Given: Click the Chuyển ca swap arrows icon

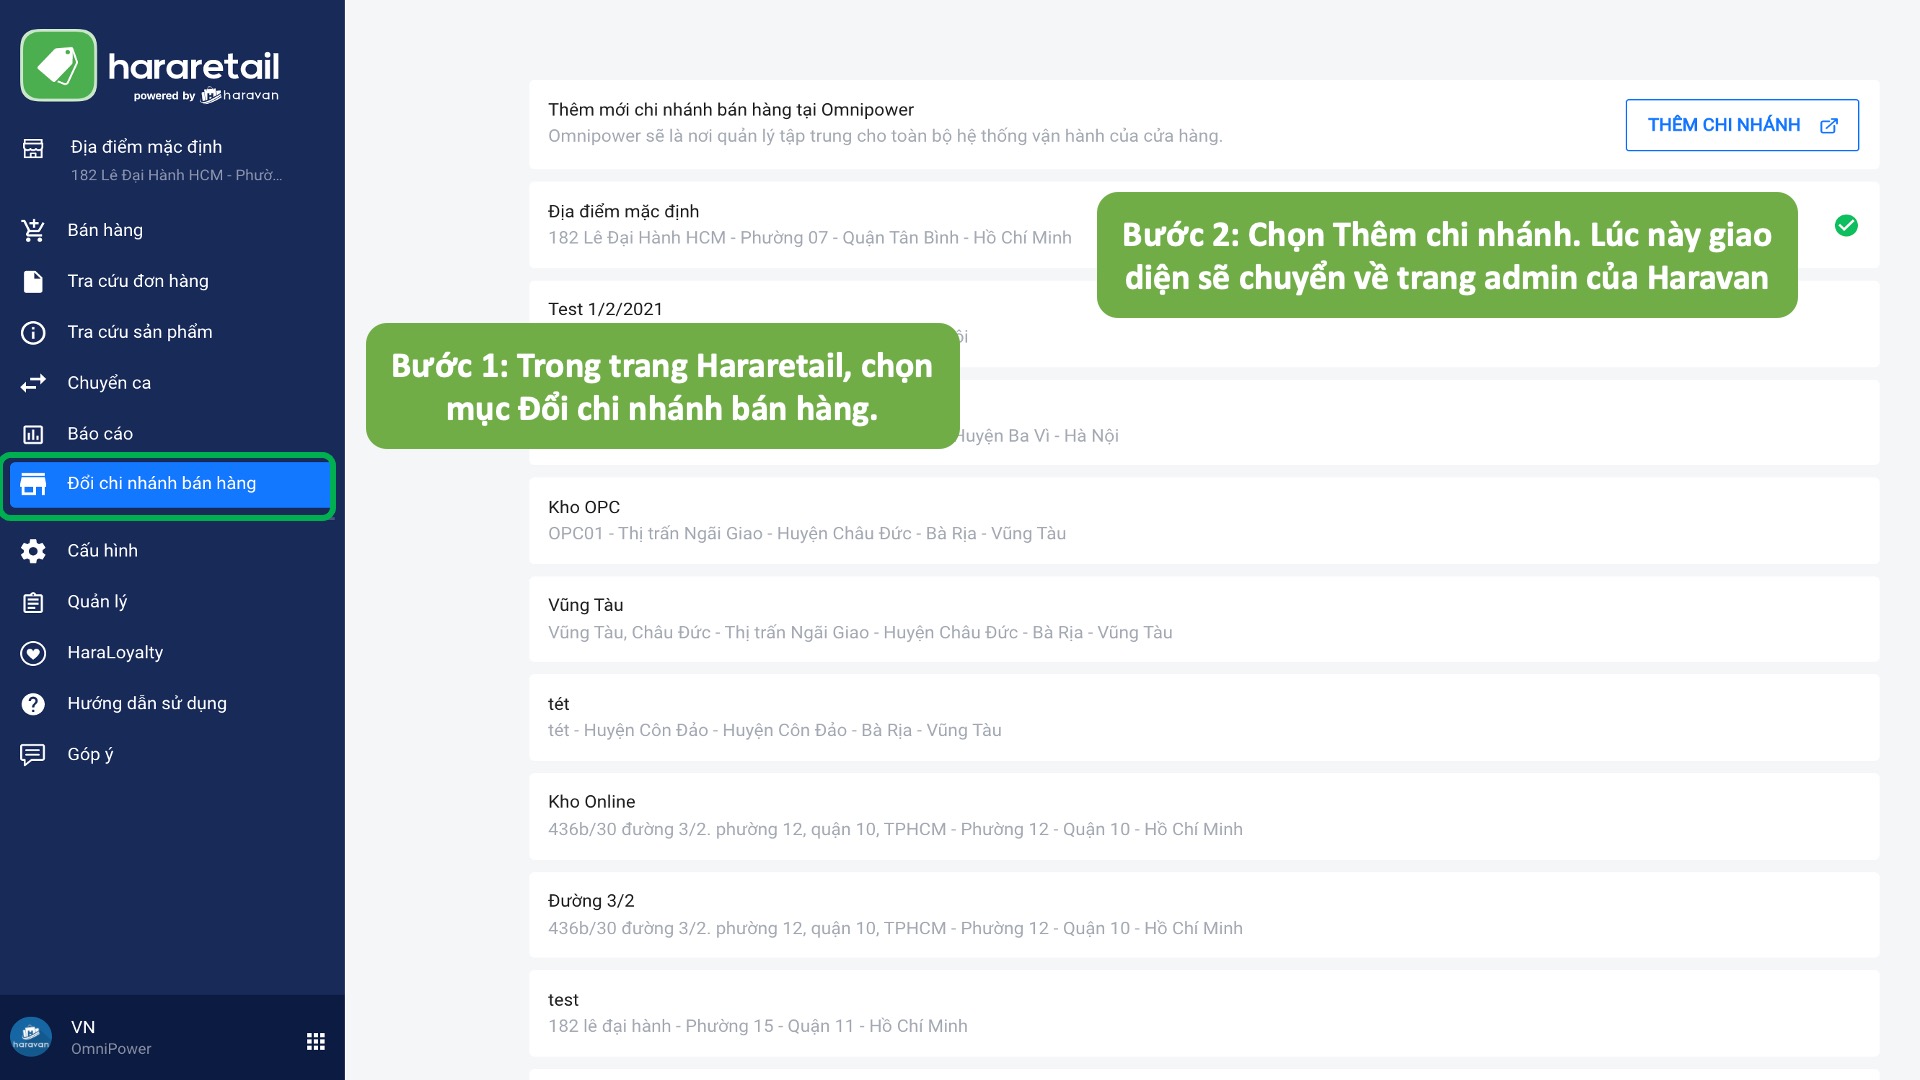Looking at the screenshot, I should tap(33, 383).
